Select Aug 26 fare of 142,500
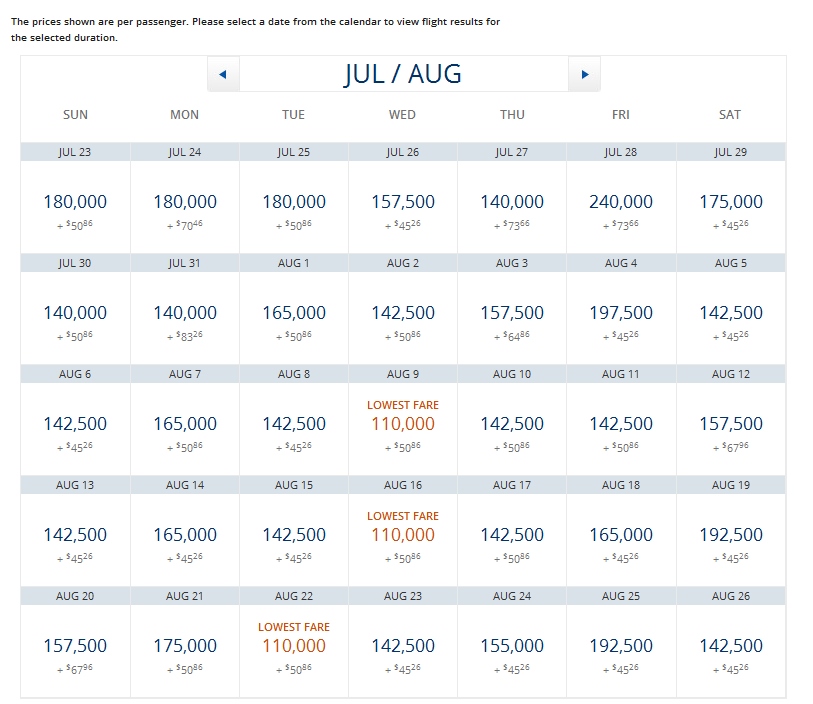 tap(730, 646)
